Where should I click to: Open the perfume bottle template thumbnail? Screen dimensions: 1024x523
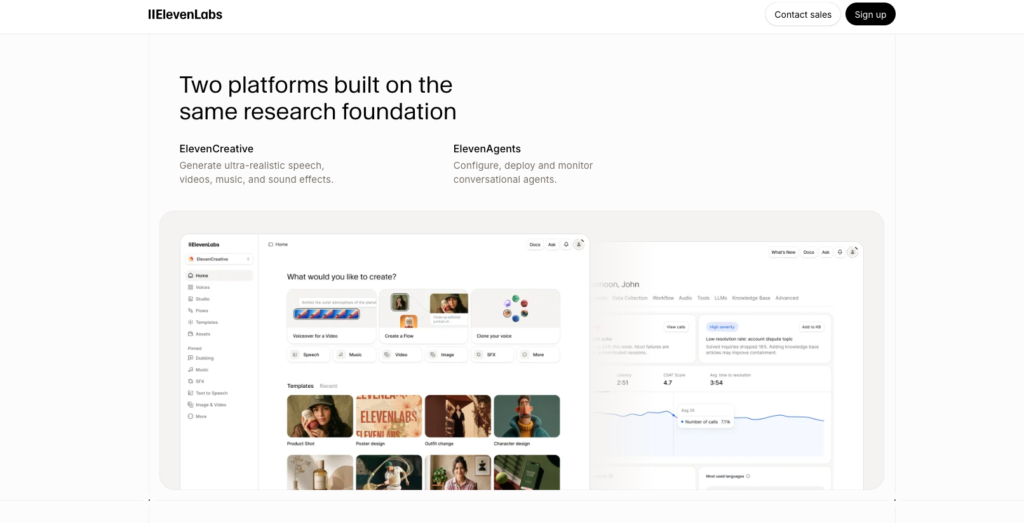(320, 472)
